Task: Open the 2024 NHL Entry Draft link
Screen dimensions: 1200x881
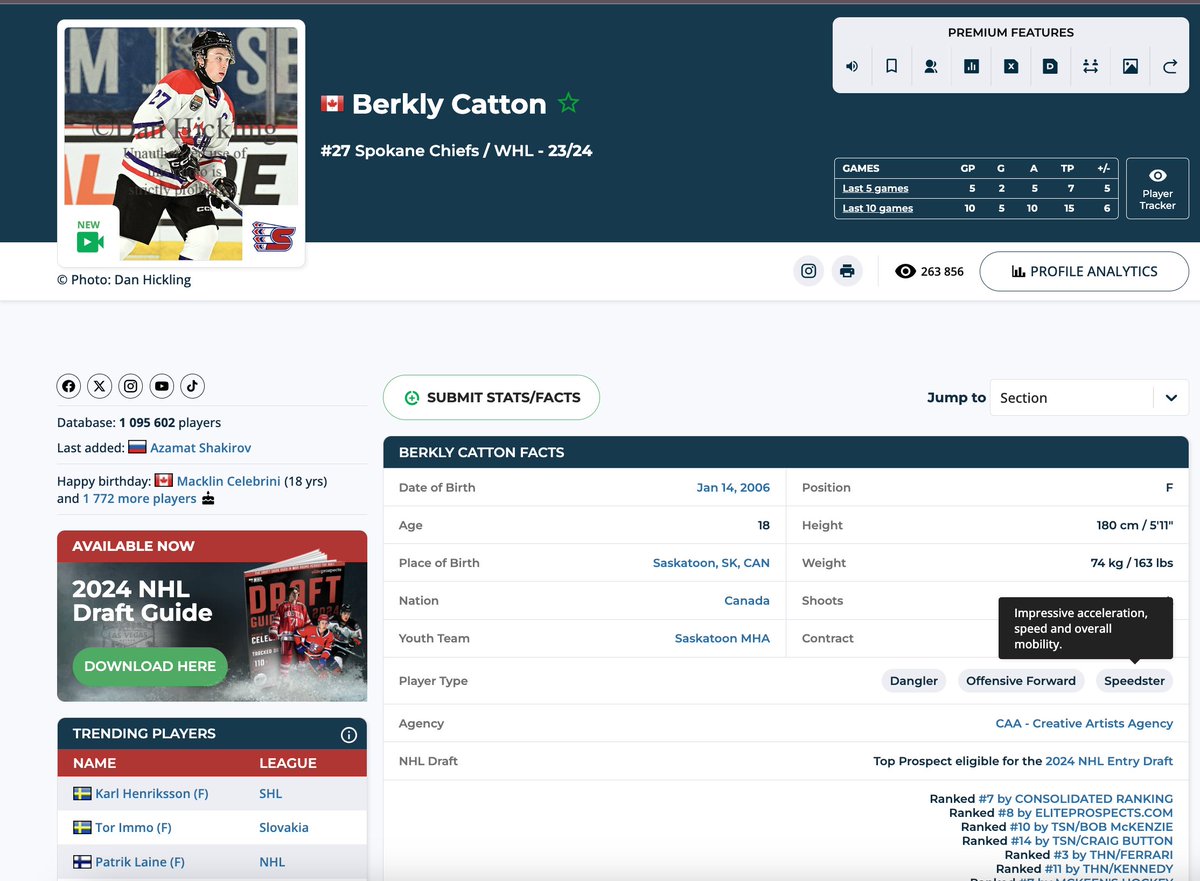Action: tap(1109, 760)
